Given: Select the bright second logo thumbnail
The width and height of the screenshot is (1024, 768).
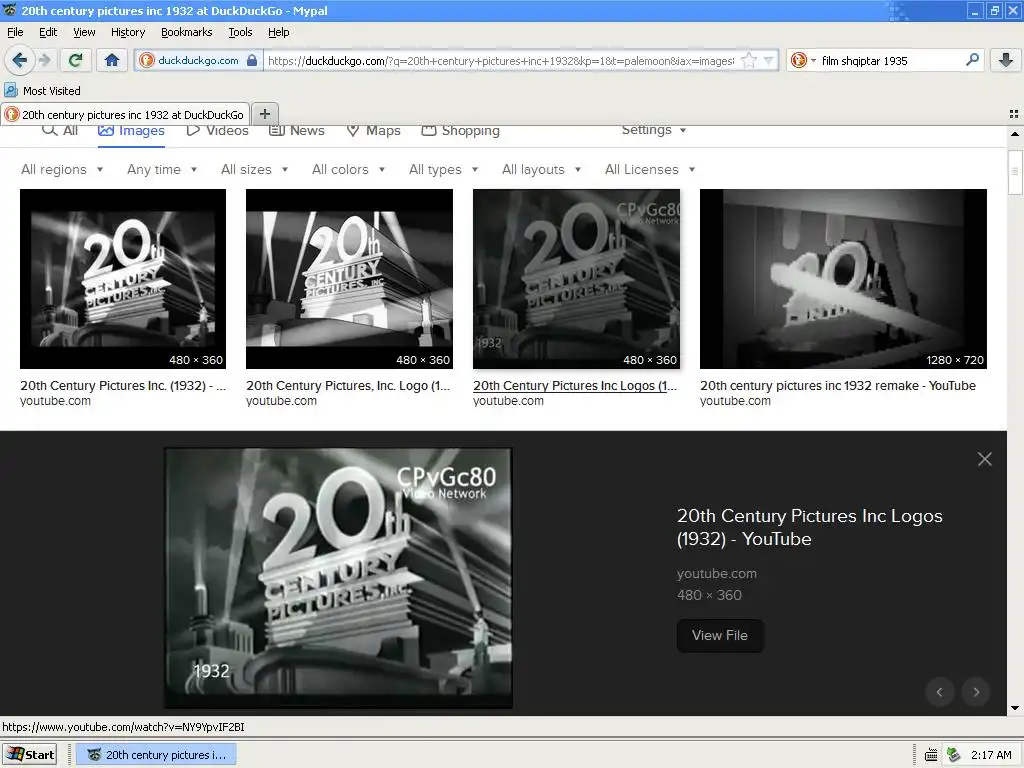Looking at the screenshot, I should pos(349,279).
